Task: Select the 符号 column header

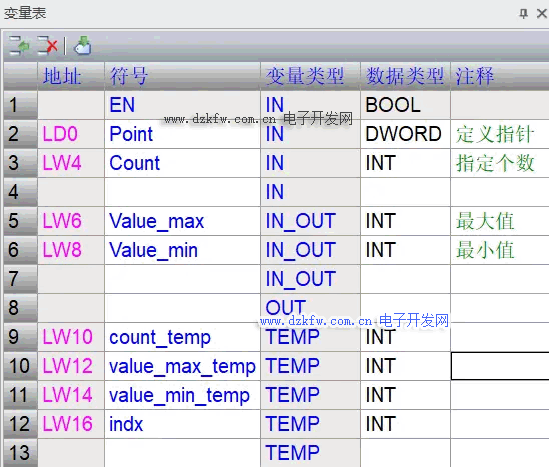Action: pyautogui.click(x=182, y=76)
